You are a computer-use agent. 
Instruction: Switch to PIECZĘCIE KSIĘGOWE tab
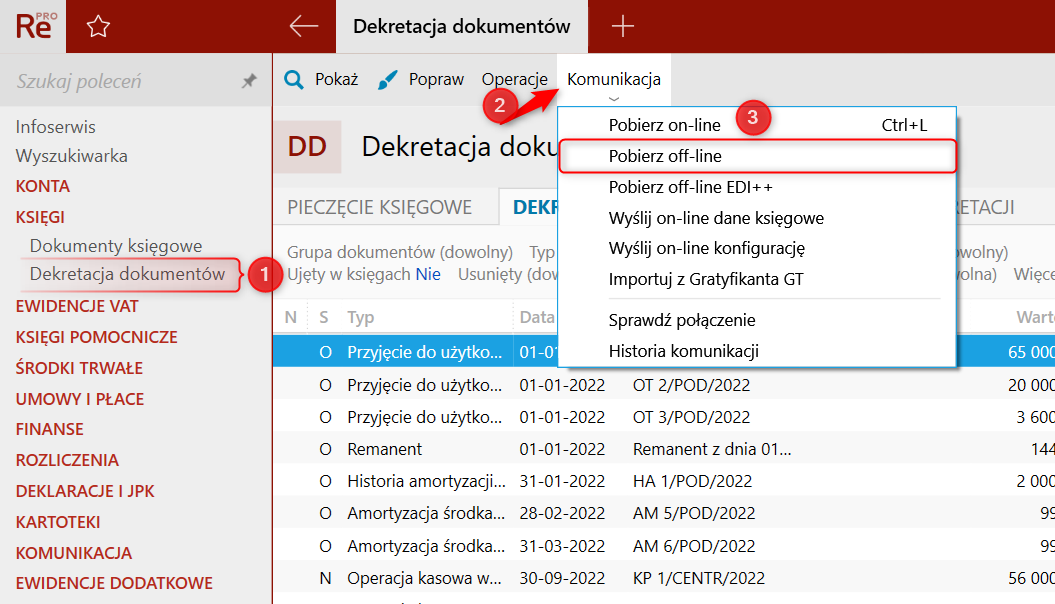[379, 207]
